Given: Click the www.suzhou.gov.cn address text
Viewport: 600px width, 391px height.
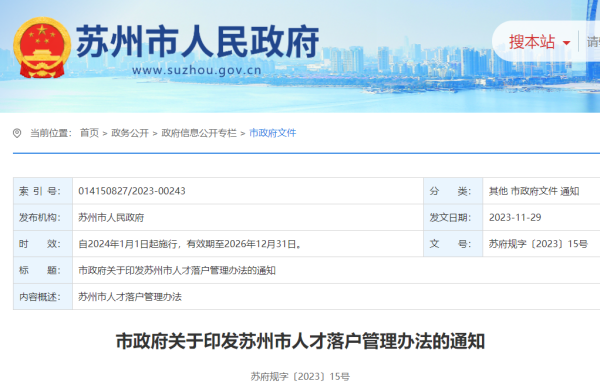Looking at the screenshot, I should coord(197,70).
